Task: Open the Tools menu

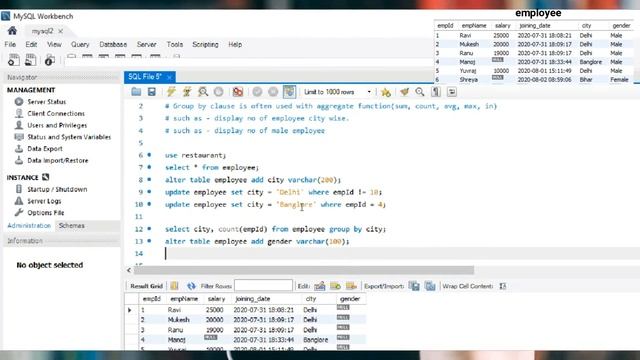Action: pyautogui.click(x=175, y=44)
